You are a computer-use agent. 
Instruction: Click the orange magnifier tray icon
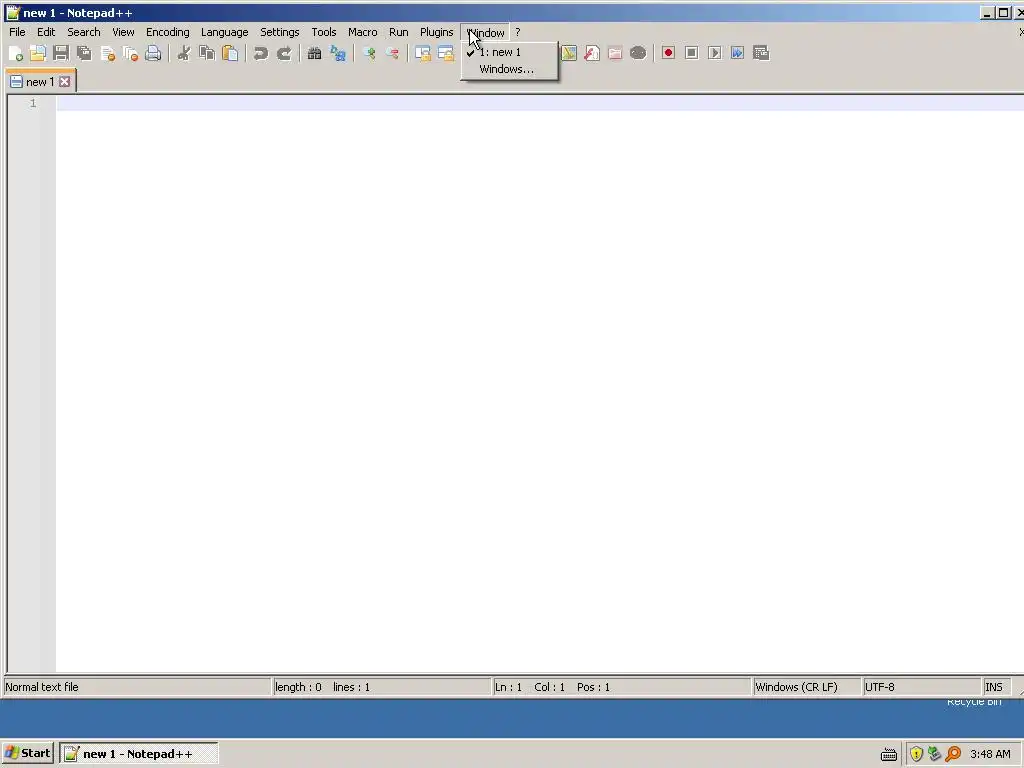click(953, 754)
